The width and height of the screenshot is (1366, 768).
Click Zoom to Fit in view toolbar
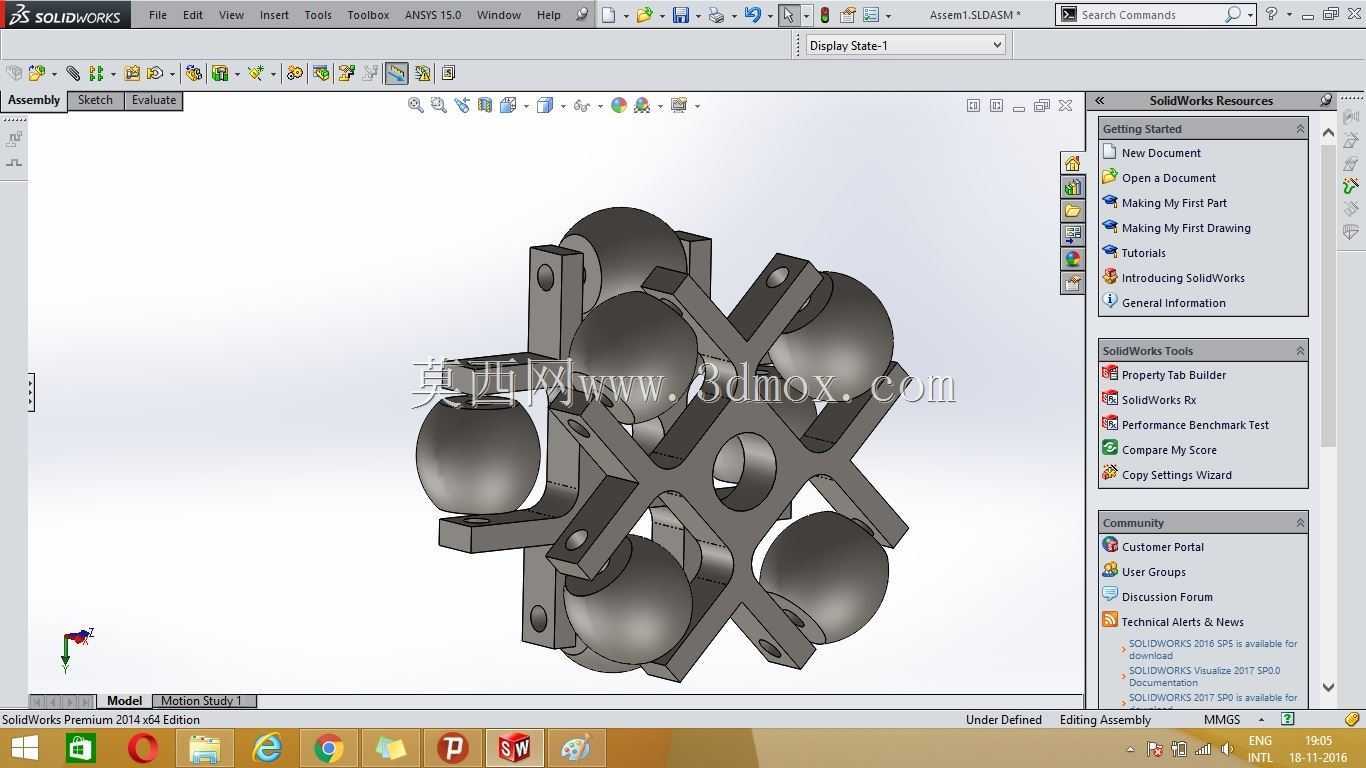tap(416, 105)
